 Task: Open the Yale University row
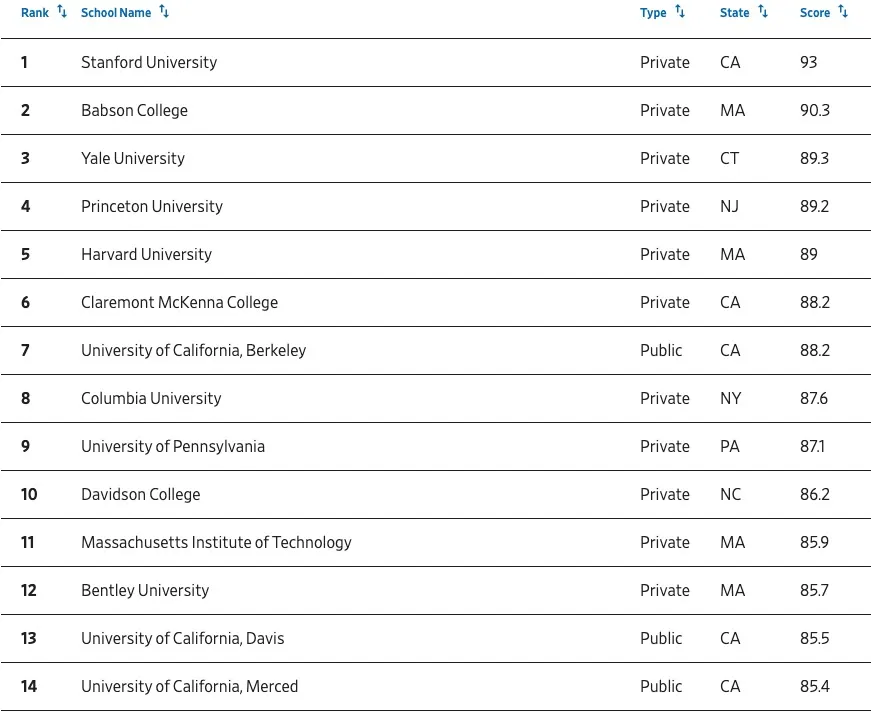tap(133, 158)
